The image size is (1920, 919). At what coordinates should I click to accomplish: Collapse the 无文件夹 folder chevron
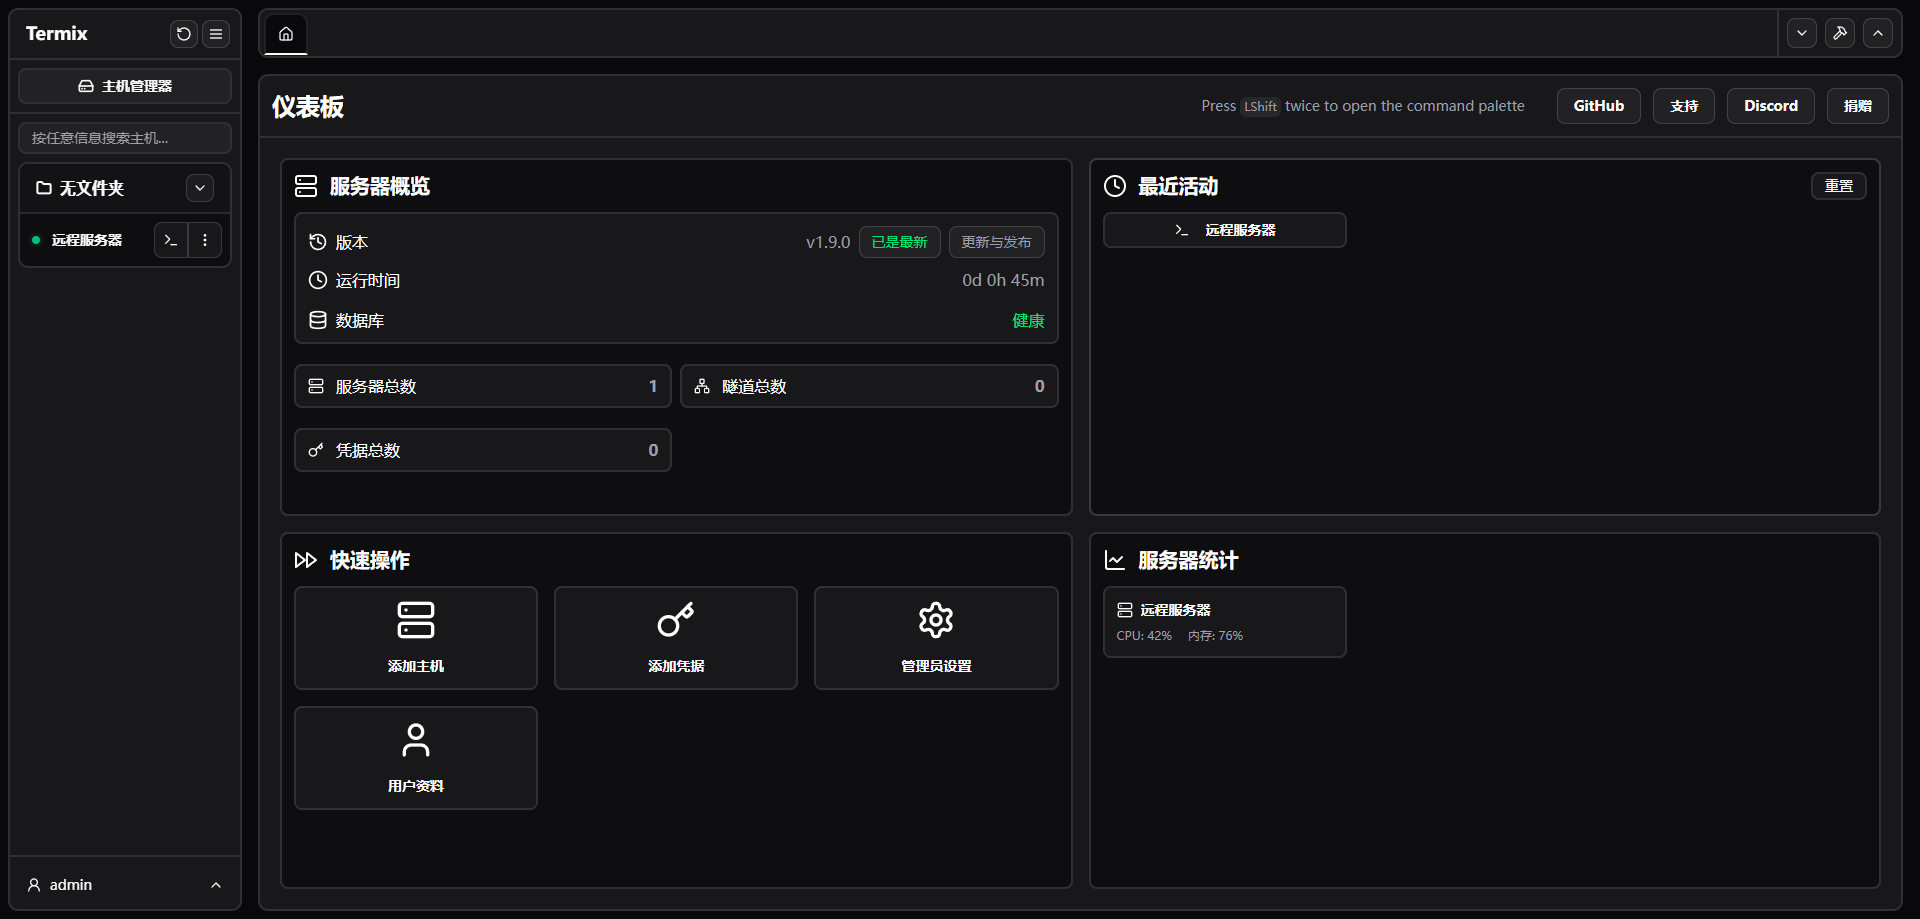point(200,188)
